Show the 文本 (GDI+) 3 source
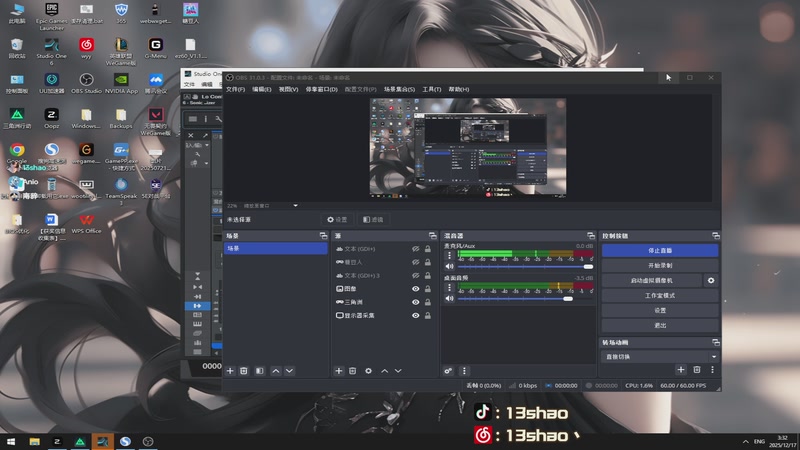 pyautogui.click(x=416, y=276)
